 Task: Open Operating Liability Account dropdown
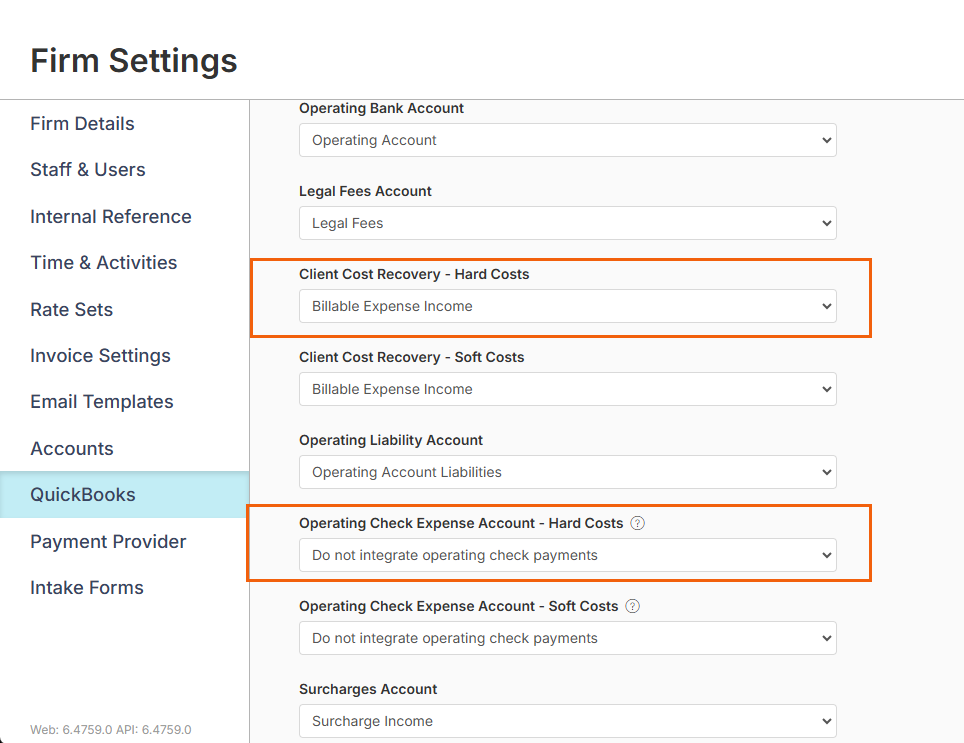coord(567,472)
